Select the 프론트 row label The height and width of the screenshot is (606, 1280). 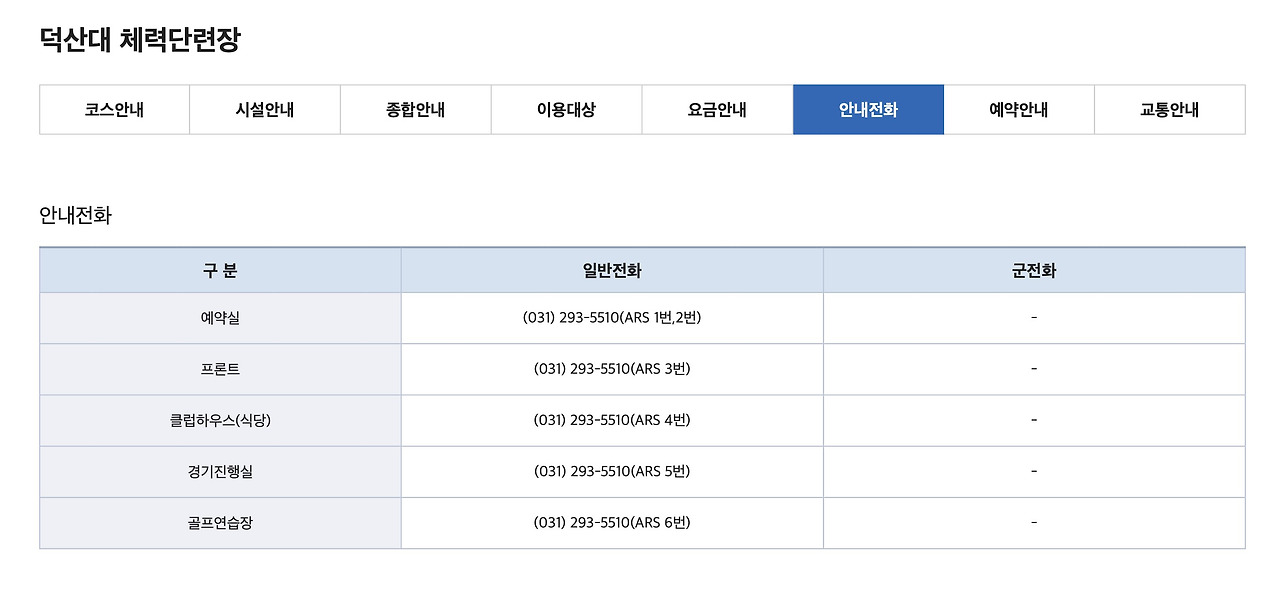pyautogui.click(x=219, y=369)
